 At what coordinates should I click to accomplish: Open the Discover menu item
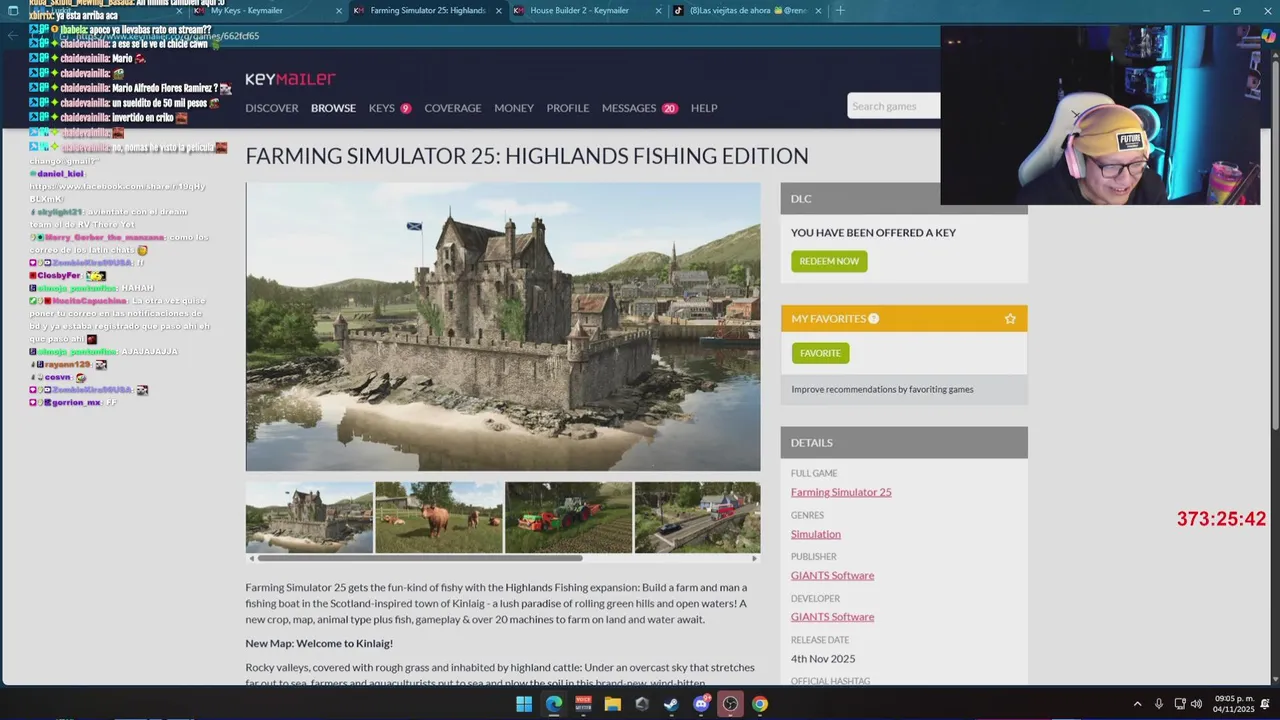point(272,108)
